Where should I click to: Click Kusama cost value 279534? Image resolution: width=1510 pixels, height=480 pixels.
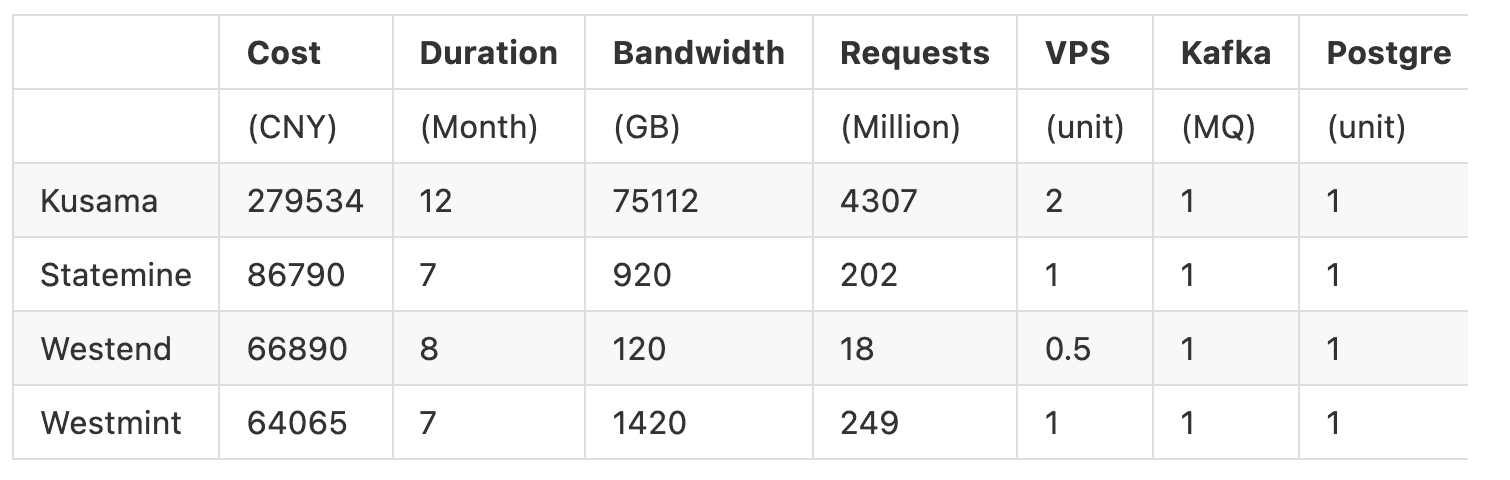pos(306,201)
